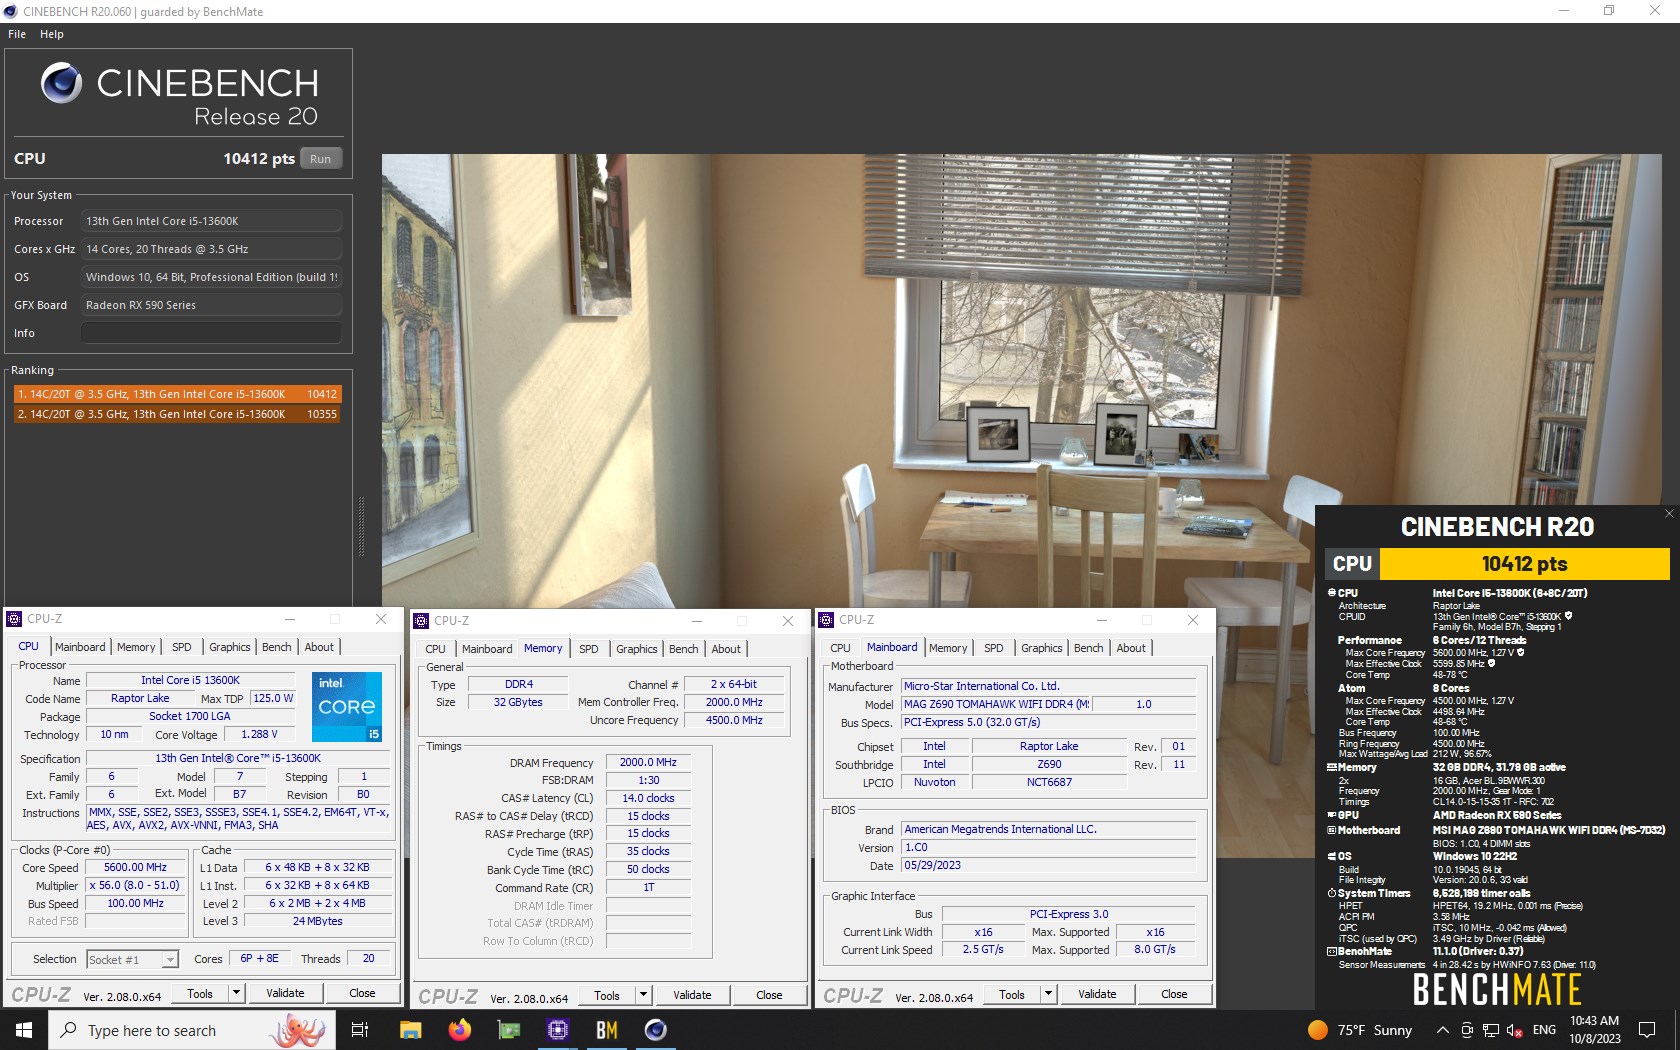Click the BENCHMATE logo in overlay
The image size is (1680, 1050).
pos(1497,989)
